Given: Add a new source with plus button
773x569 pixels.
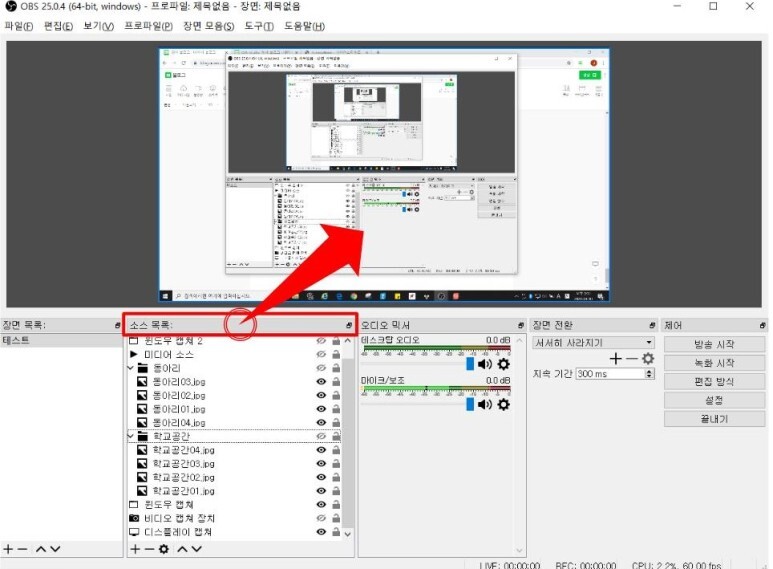Looking at the screenshot, I should point(135,549).
